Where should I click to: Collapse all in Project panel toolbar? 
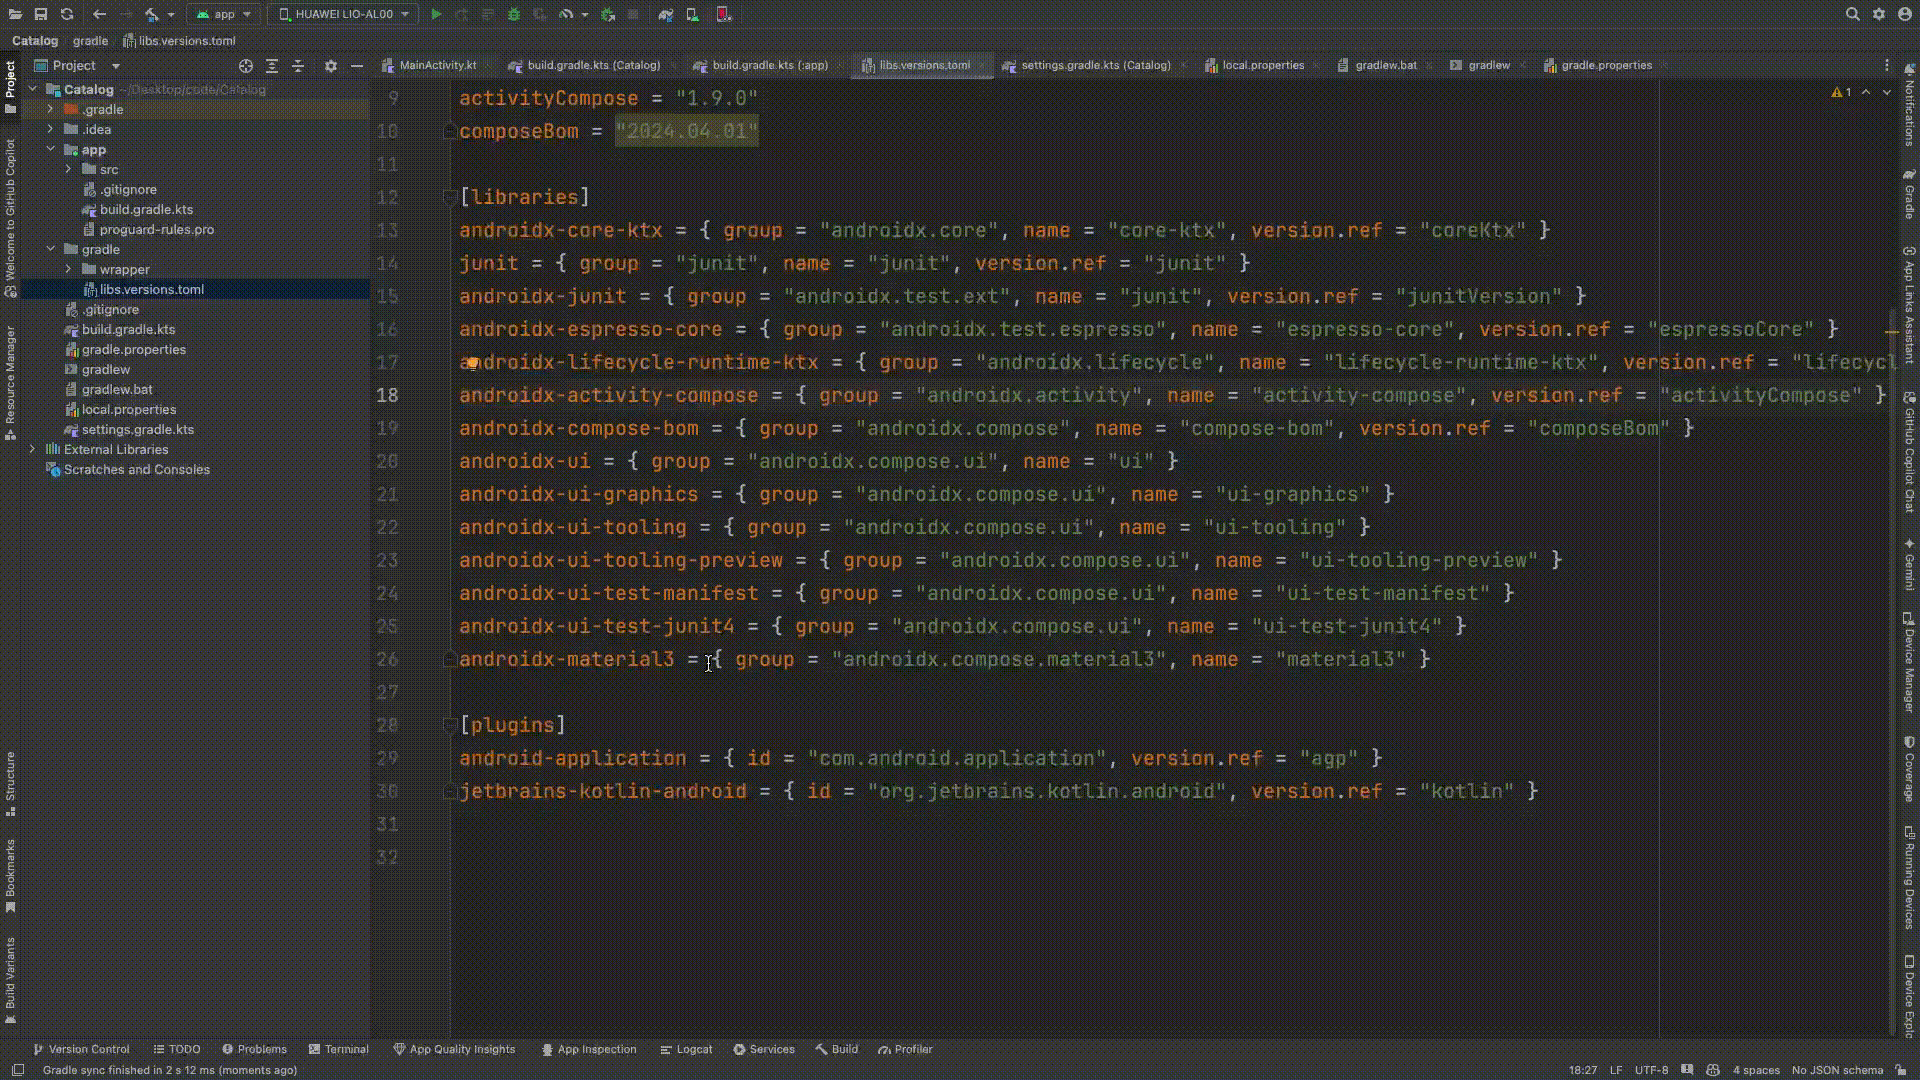pyautogui.click(x=298, y=66)
